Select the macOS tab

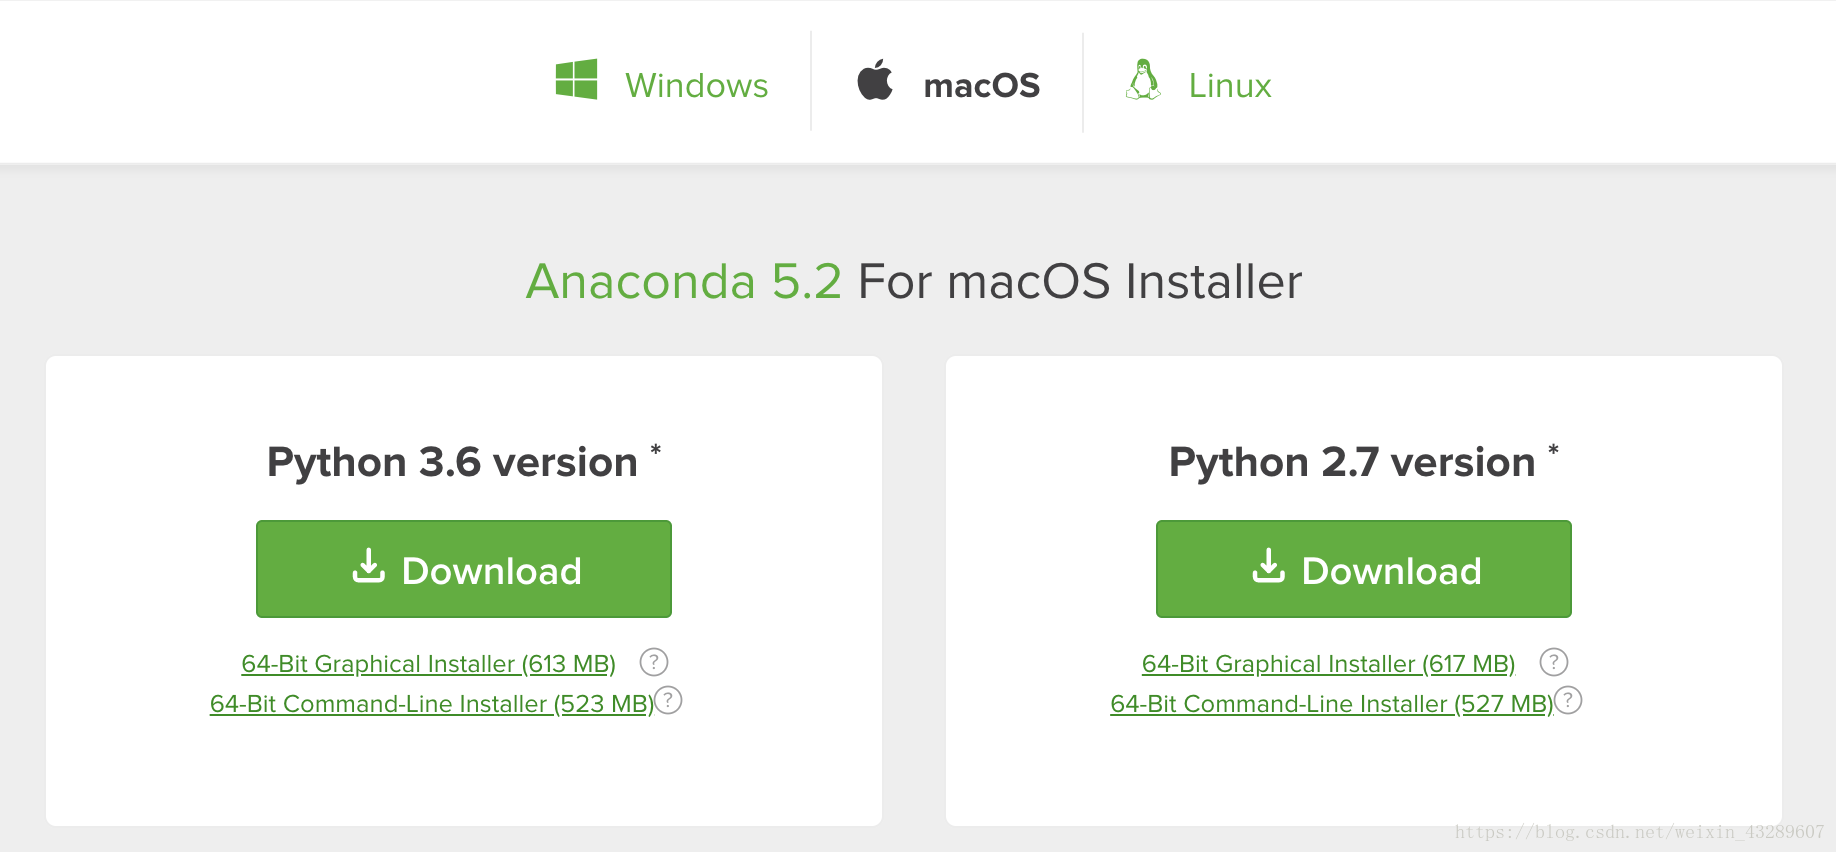click(x=948, y=82)
